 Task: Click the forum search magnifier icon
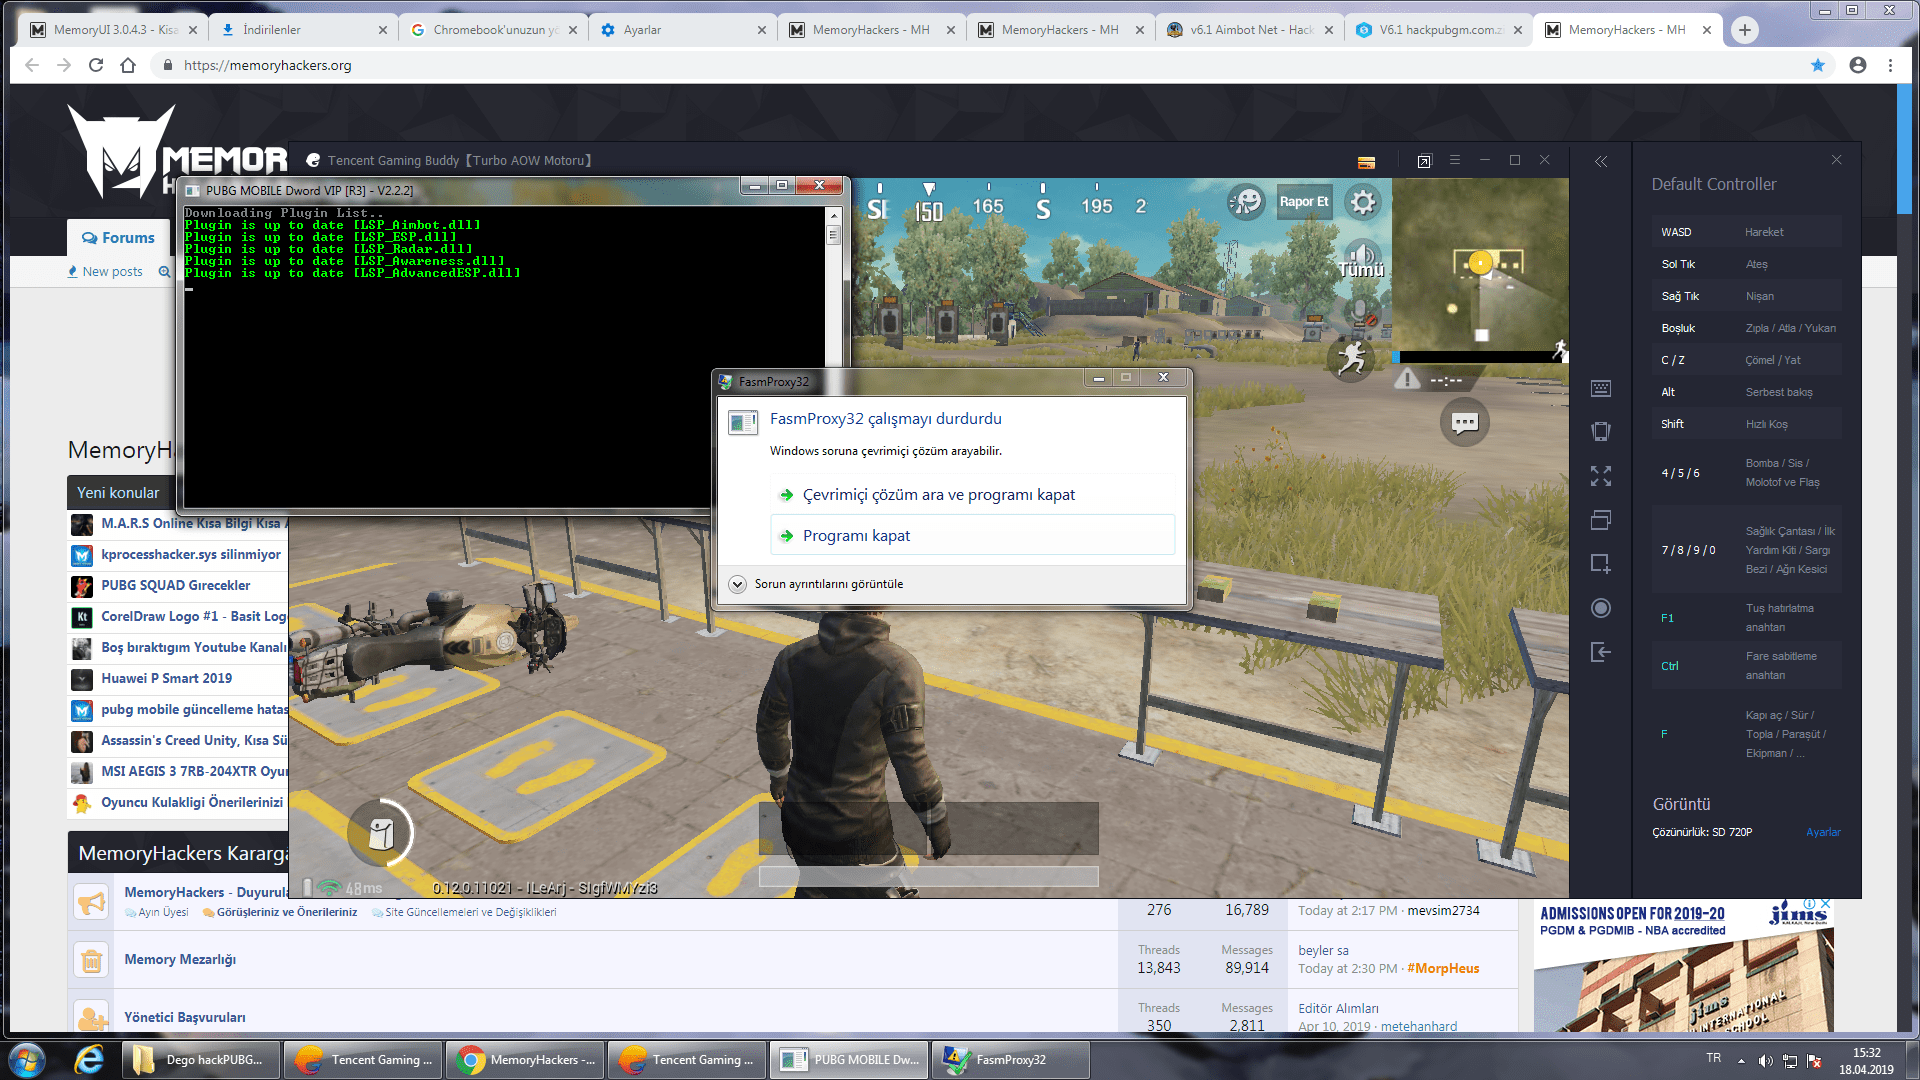point(164,271)
